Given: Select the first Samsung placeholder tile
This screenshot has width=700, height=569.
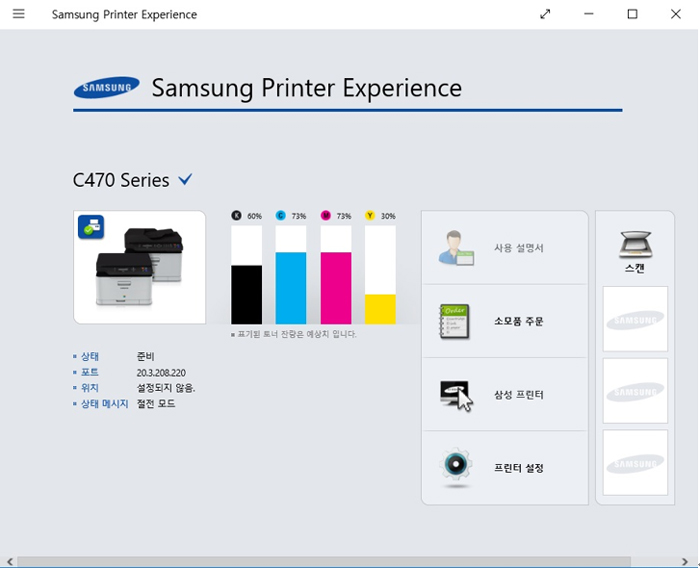Looking at the screenshot, I should [635, 319].
